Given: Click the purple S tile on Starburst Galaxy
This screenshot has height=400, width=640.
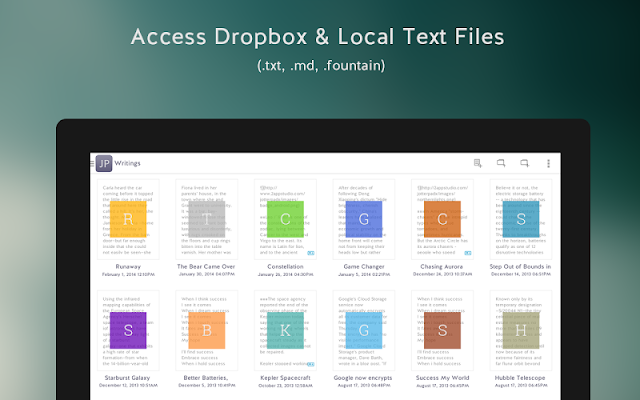Looking at the screenshot, I should tap(128, 330).
